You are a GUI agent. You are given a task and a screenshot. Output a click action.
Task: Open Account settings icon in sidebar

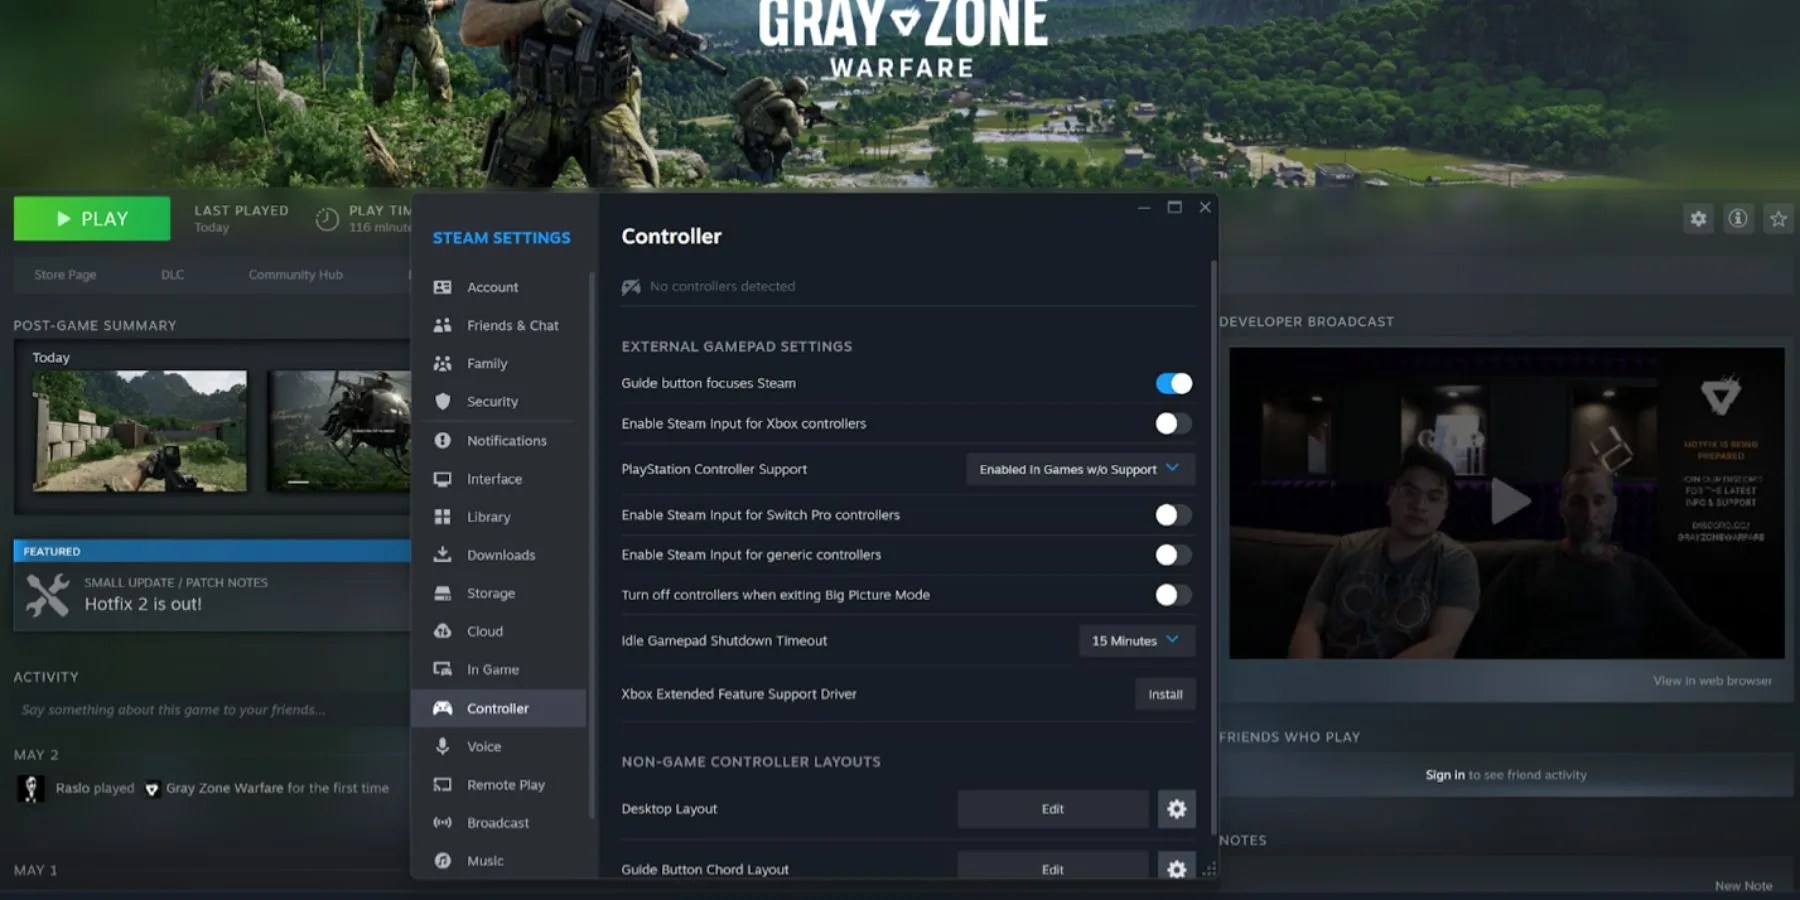pyautogui.click(x=442, y=287)
